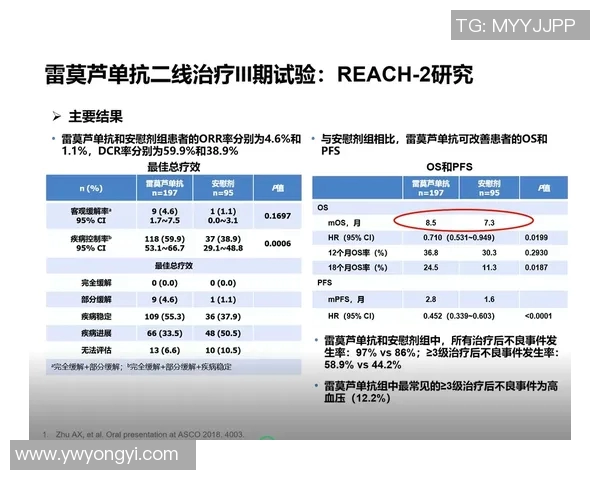This screenshot has height=480, width=600.
Task: Click the bullet about ORR率 4.6%和1.1%
Action: click(181, 145)
